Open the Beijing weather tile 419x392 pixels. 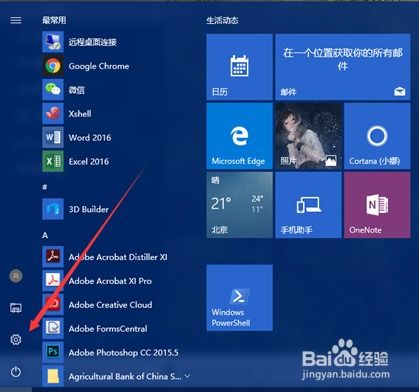pos(239,205)
